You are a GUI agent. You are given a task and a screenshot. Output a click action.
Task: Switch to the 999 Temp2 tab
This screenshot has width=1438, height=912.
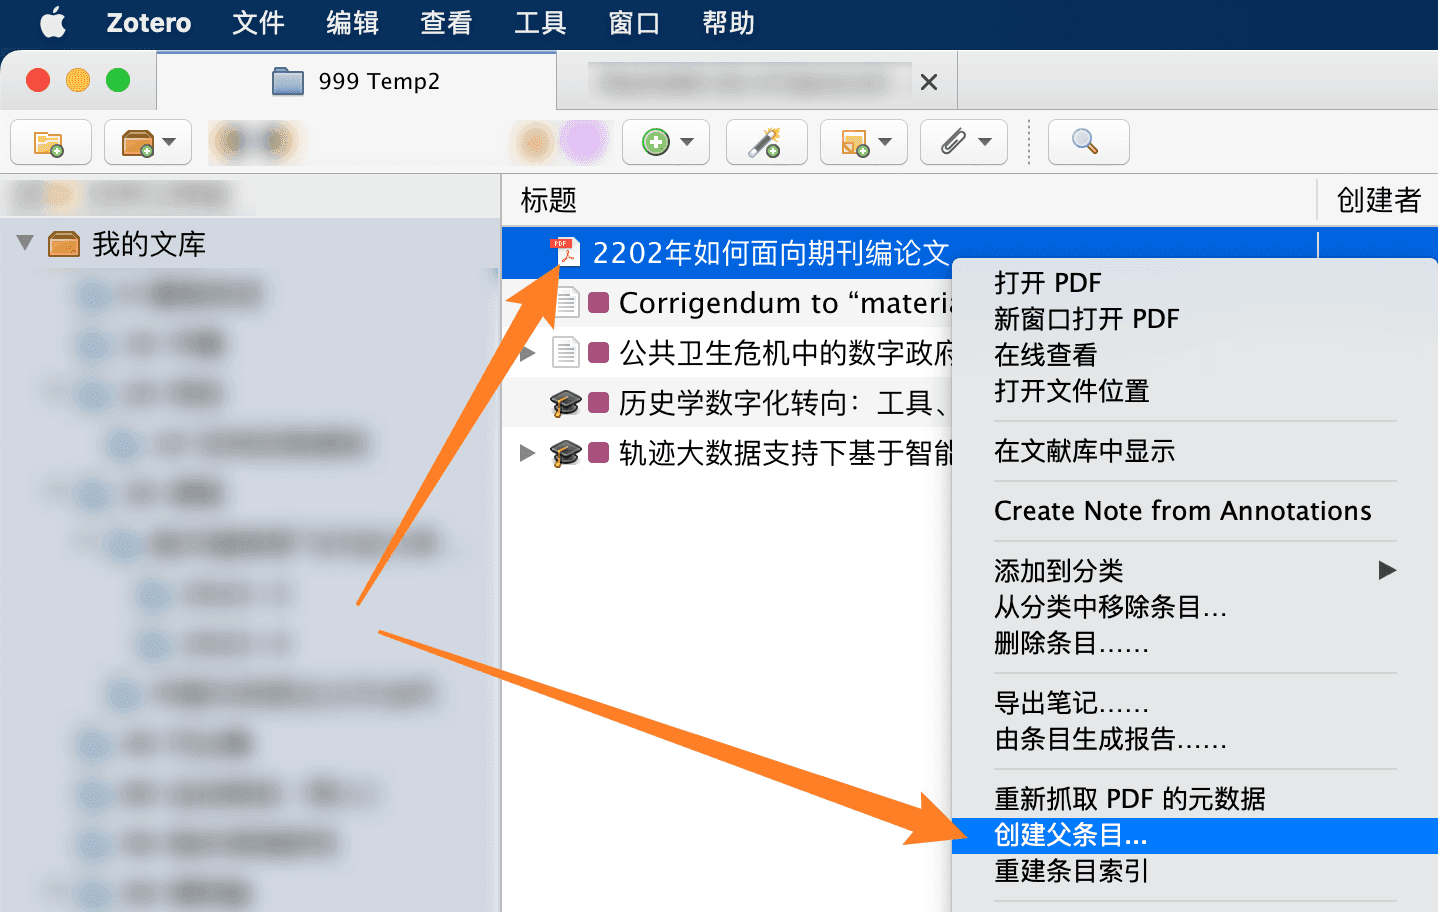(x=357, y=81)
